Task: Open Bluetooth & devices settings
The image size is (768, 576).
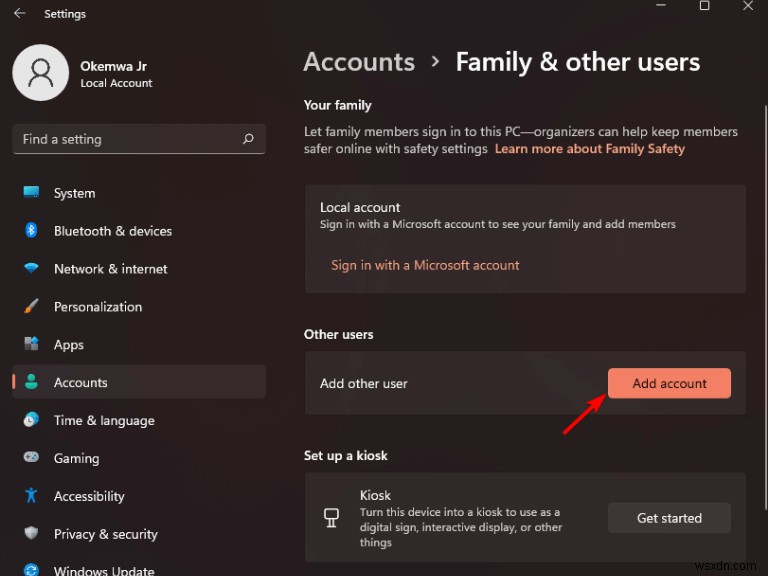Action: coord(139,231)
